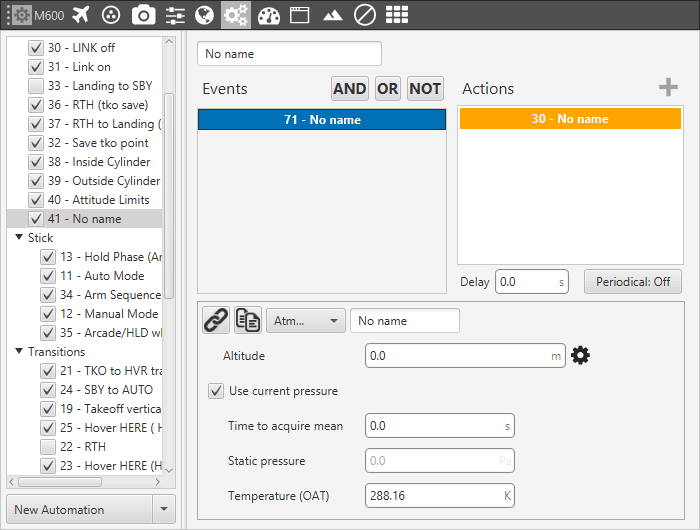The image size is (700, 530).
Task: Click the New Automation button
Action: pos(80,509)
